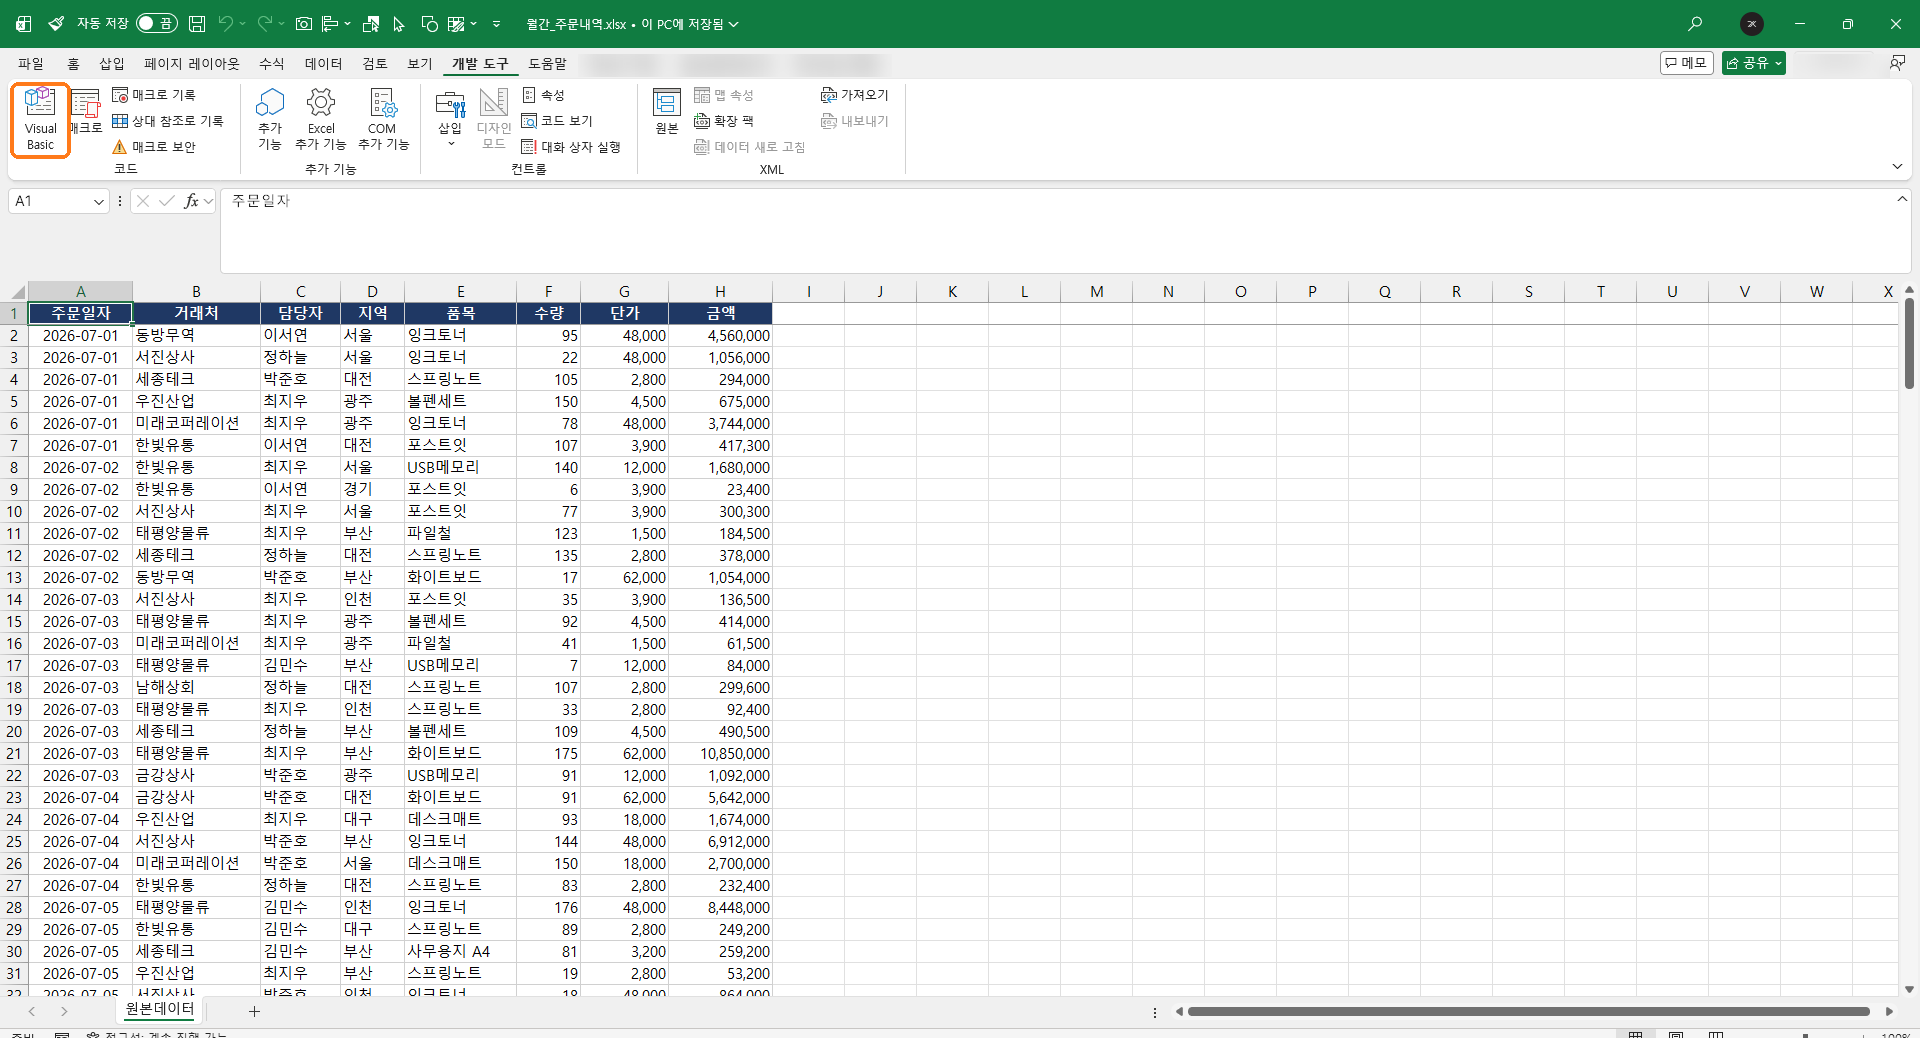
Task: Start 매크로 기록 (Record Macro)
Action: (x=154, y=95)
